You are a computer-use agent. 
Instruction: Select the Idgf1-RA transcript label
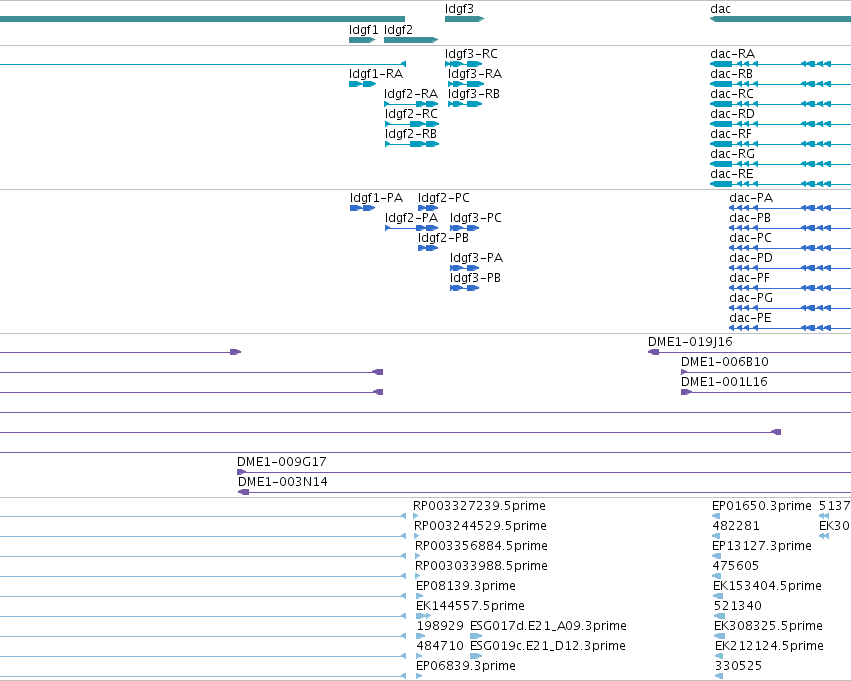tap(376, 74)
